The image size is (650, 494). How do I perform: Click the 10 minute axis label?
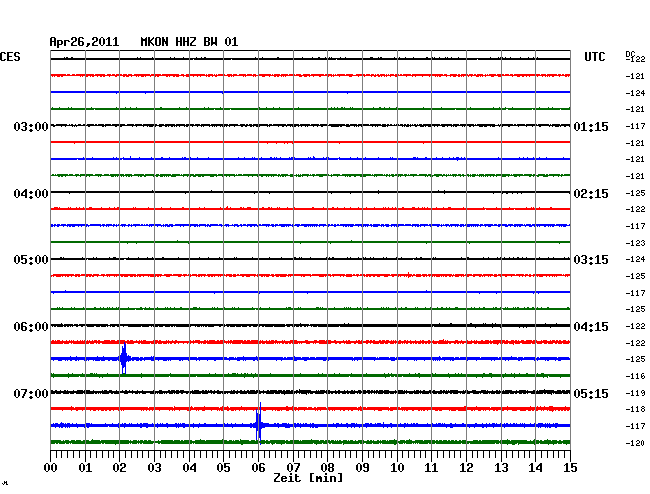(397, 467)
